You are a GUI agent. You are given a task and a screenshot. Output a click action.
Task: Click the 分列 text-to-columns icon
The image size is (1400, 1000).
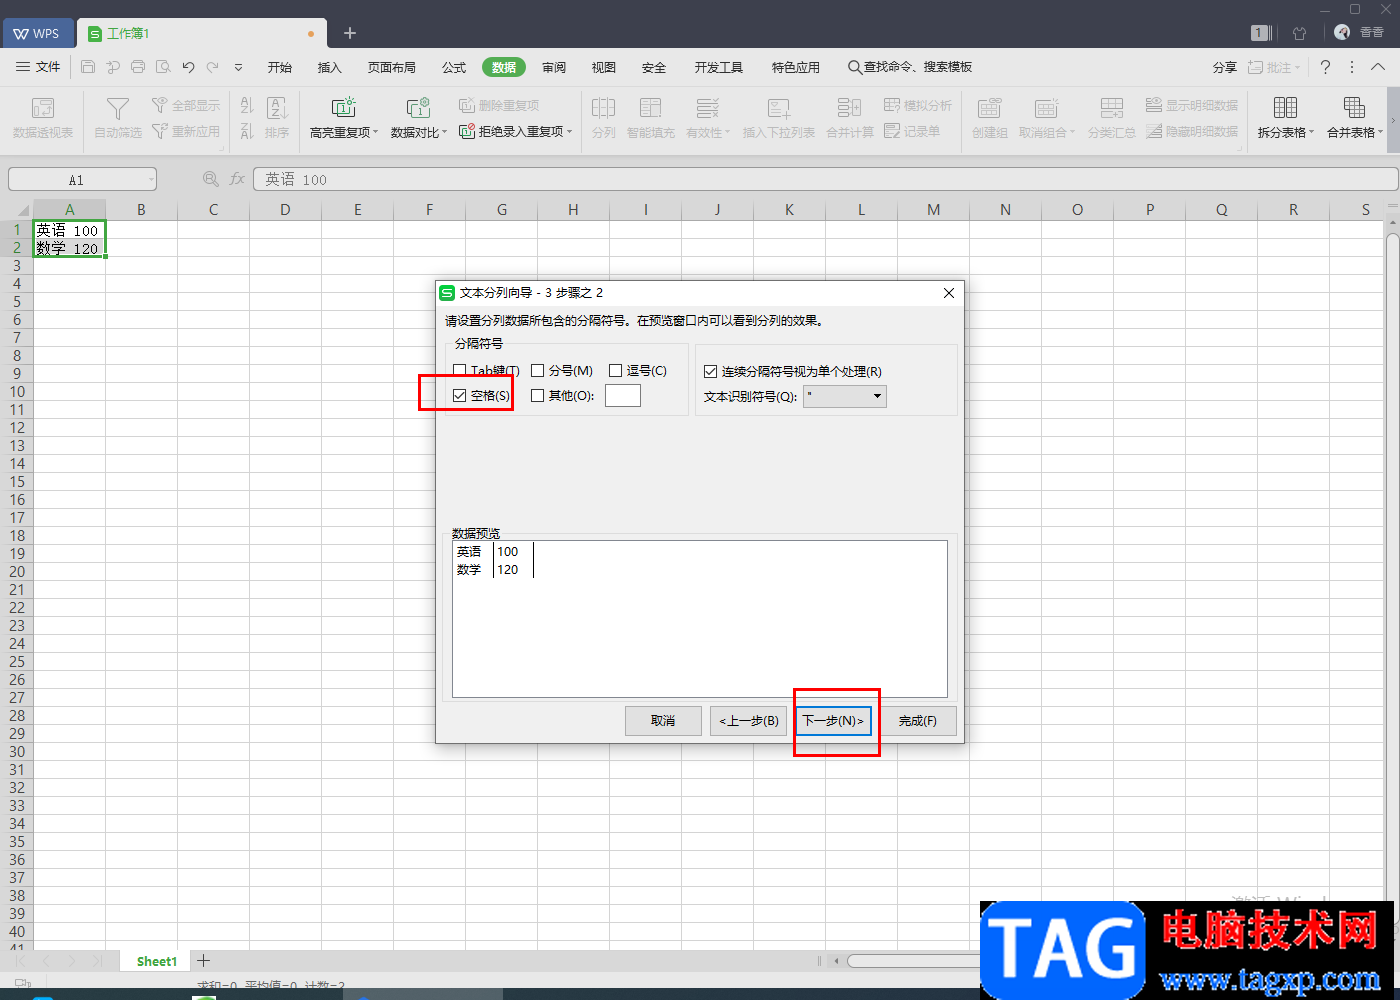603,108
